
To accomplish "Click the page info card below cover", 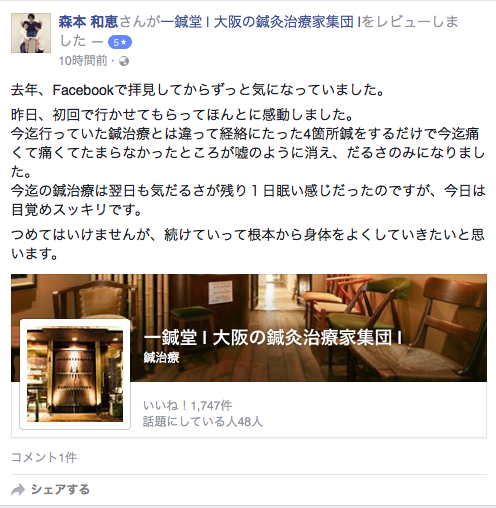I will [249, 409].
